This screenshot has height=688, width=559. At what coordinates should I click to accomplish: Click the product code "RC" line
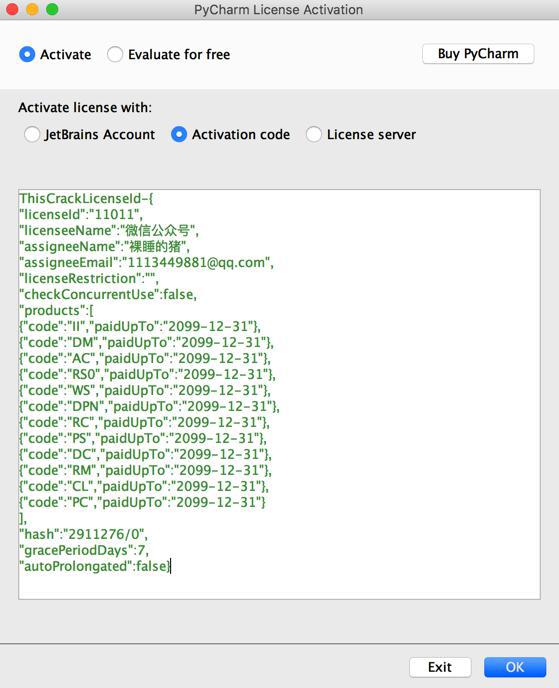(144, 423)
